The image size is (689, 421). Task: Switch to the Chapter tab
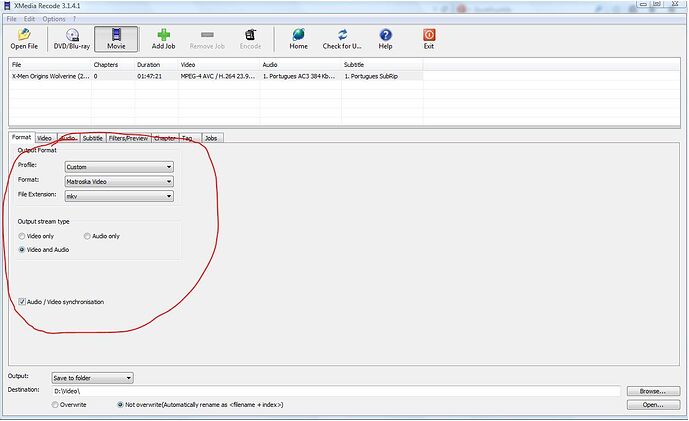pyautogui.click(x=165, y=138)
